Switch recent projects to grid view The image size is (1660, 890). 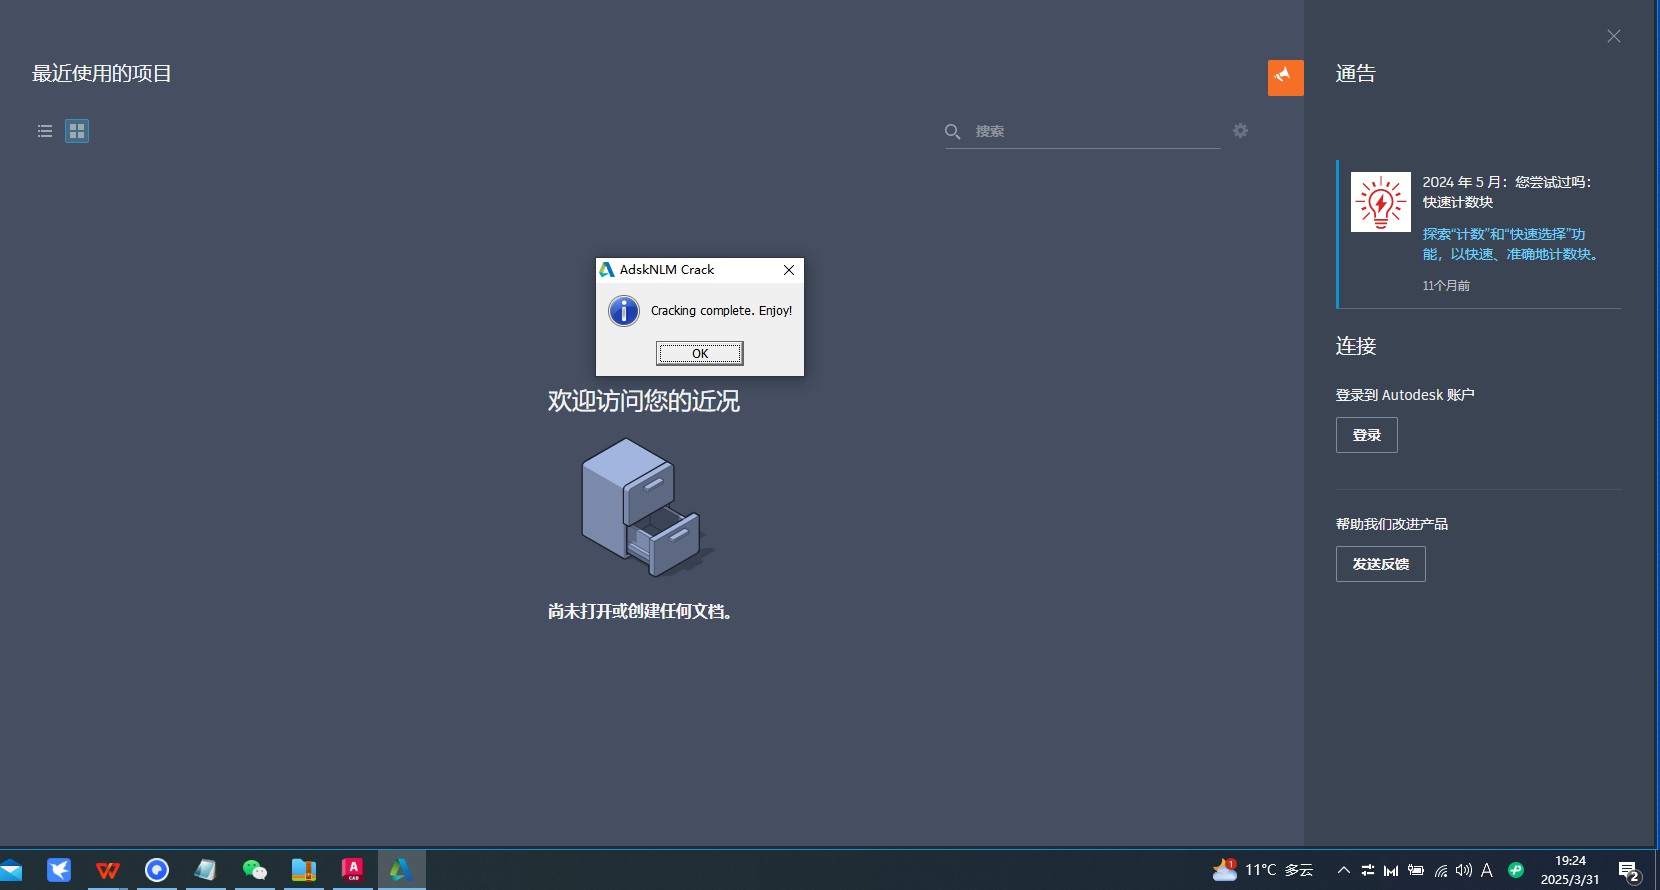pos(77,131)
